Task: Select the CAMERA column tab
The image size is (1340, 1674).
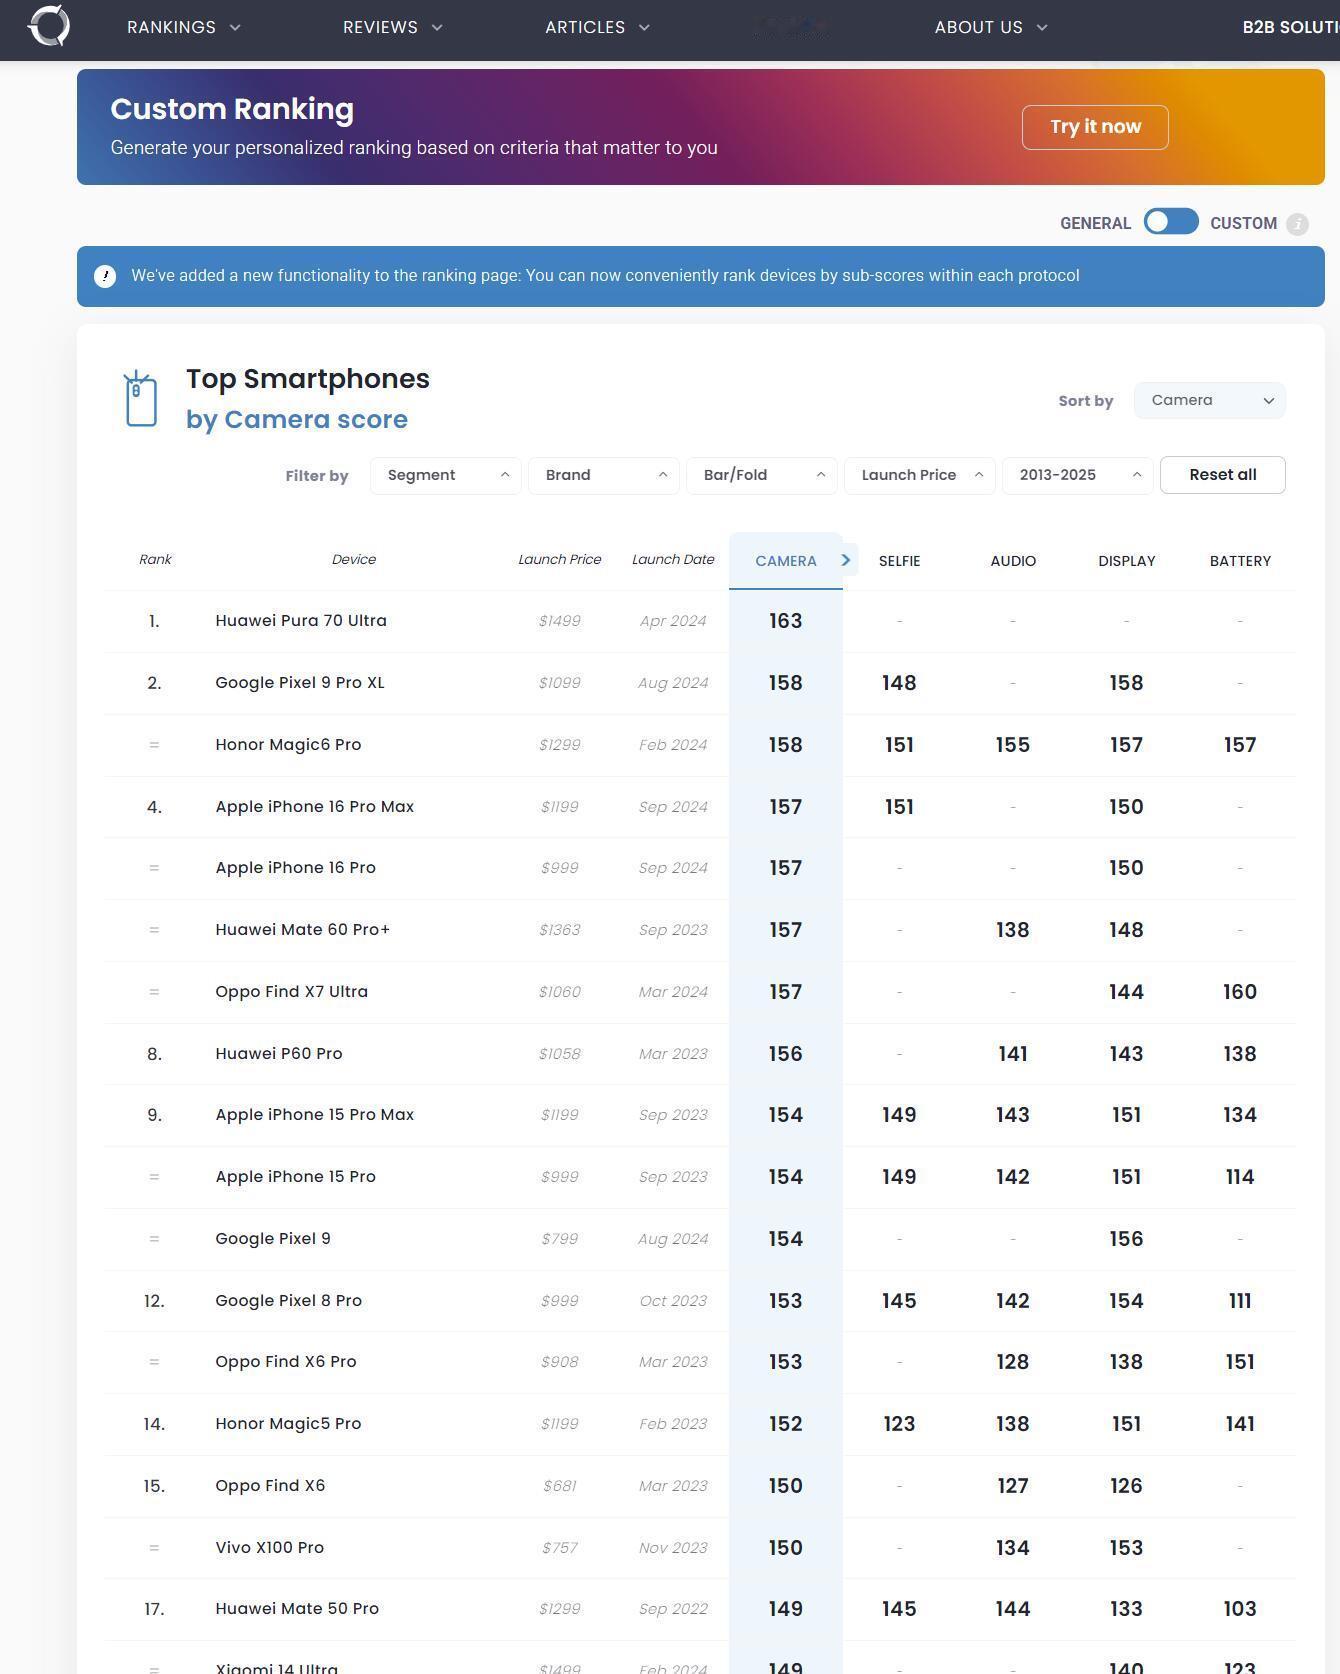Action: pos(786,561)
